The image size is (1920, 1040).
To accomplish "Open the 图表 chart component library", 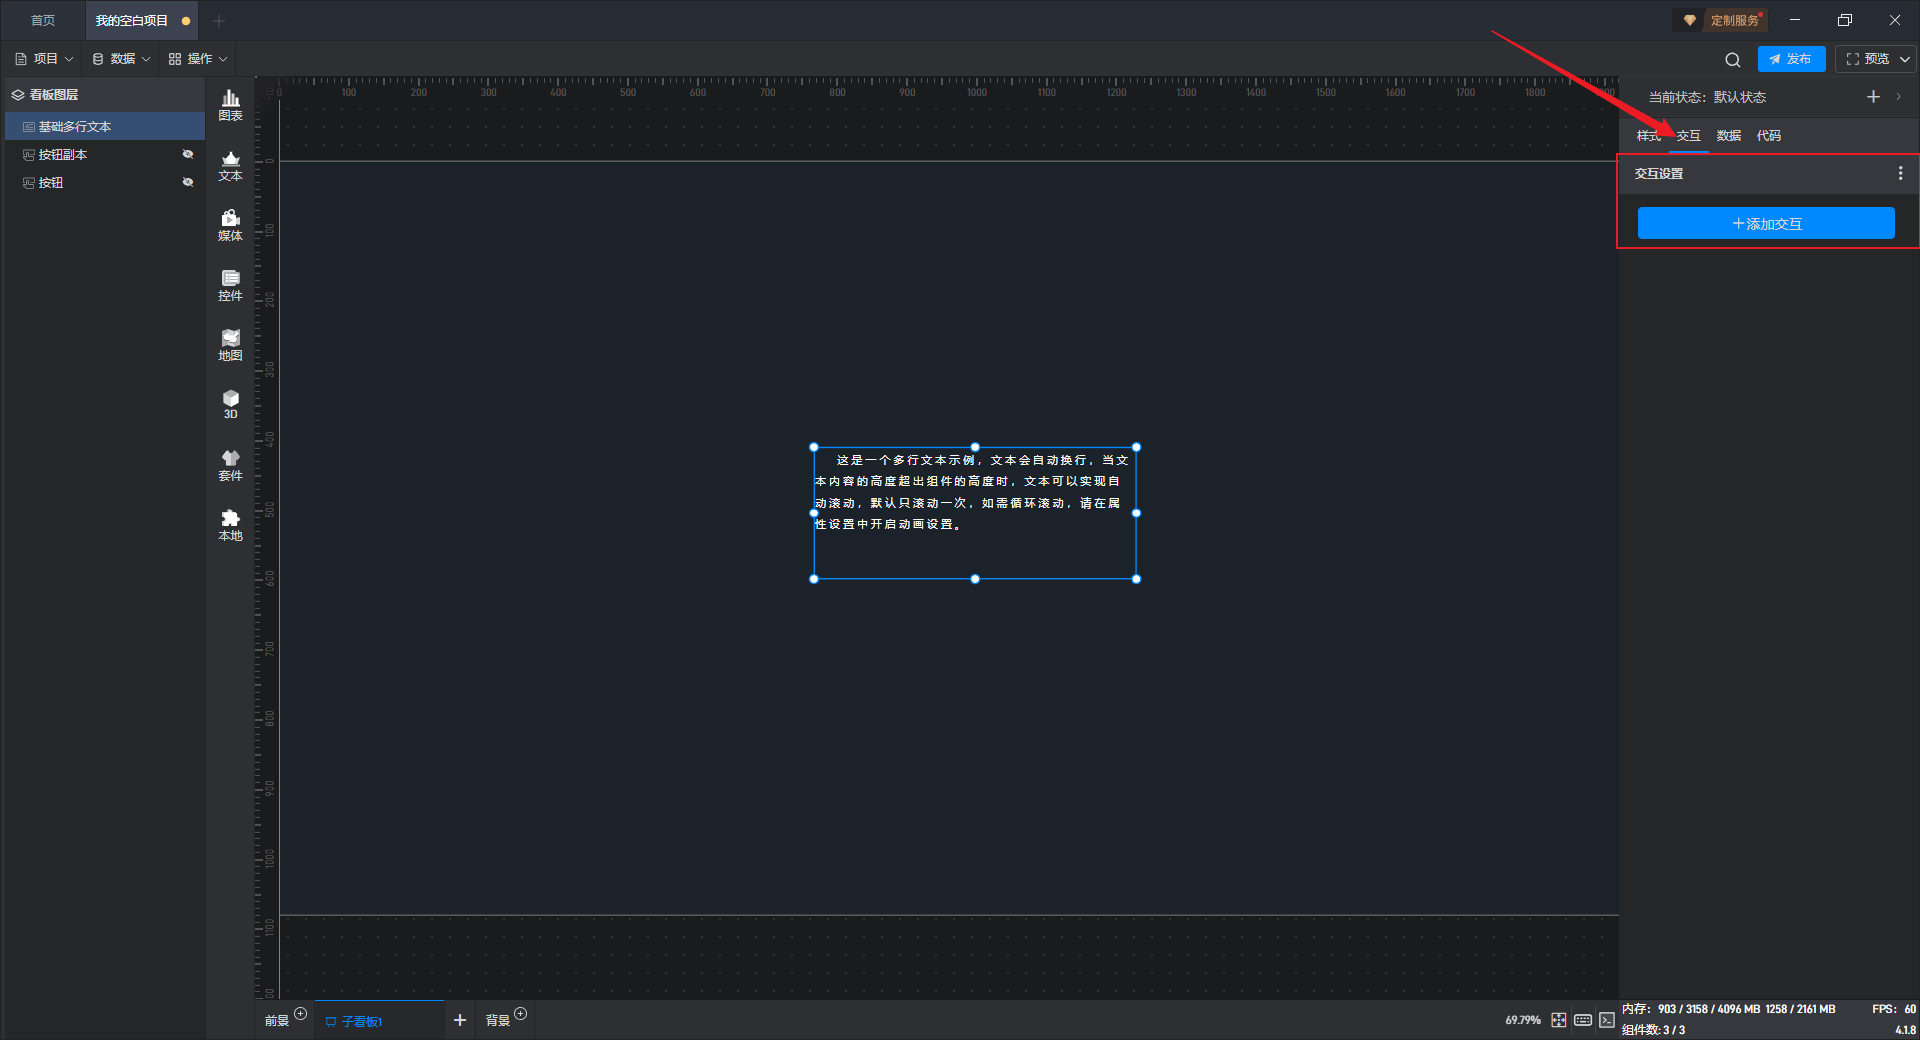I will pos(230,105).
